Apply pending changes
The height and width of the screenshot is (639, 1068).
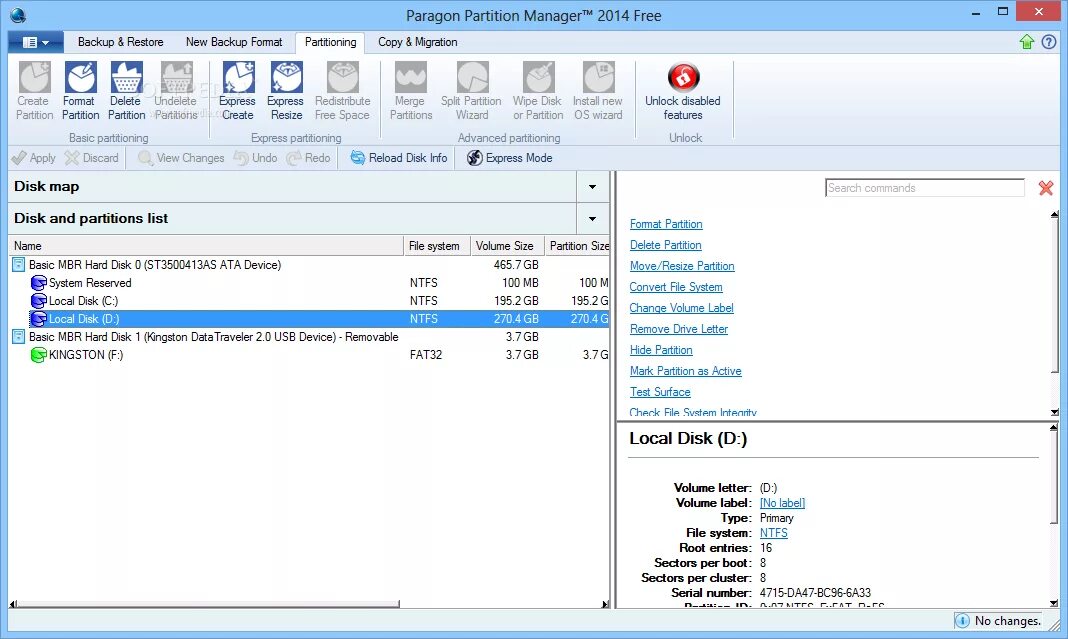point(33,158)
